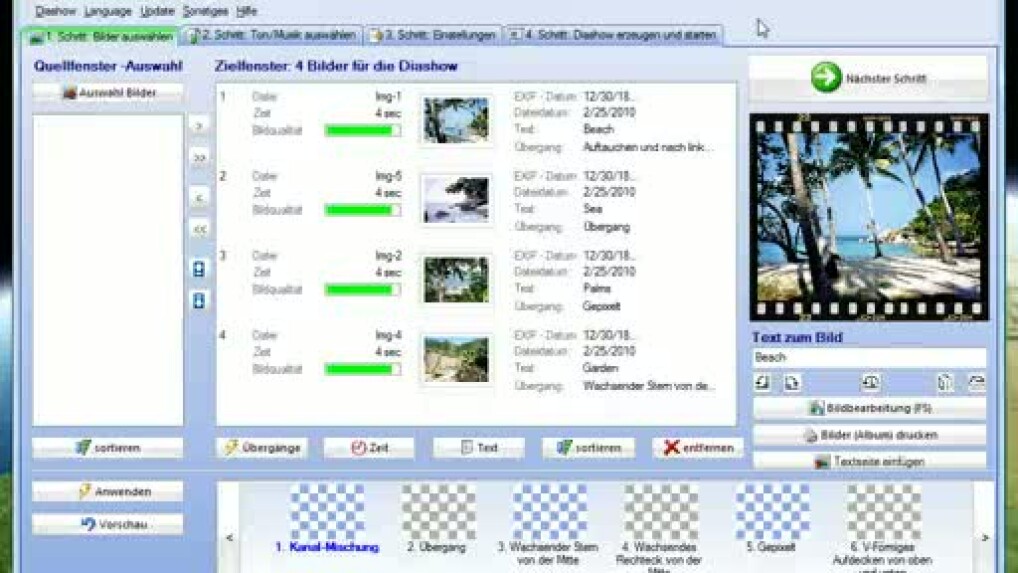Rotate image left using first rotate icon
The height and width of the screenshot is (573, 1018).
point(762,383)
